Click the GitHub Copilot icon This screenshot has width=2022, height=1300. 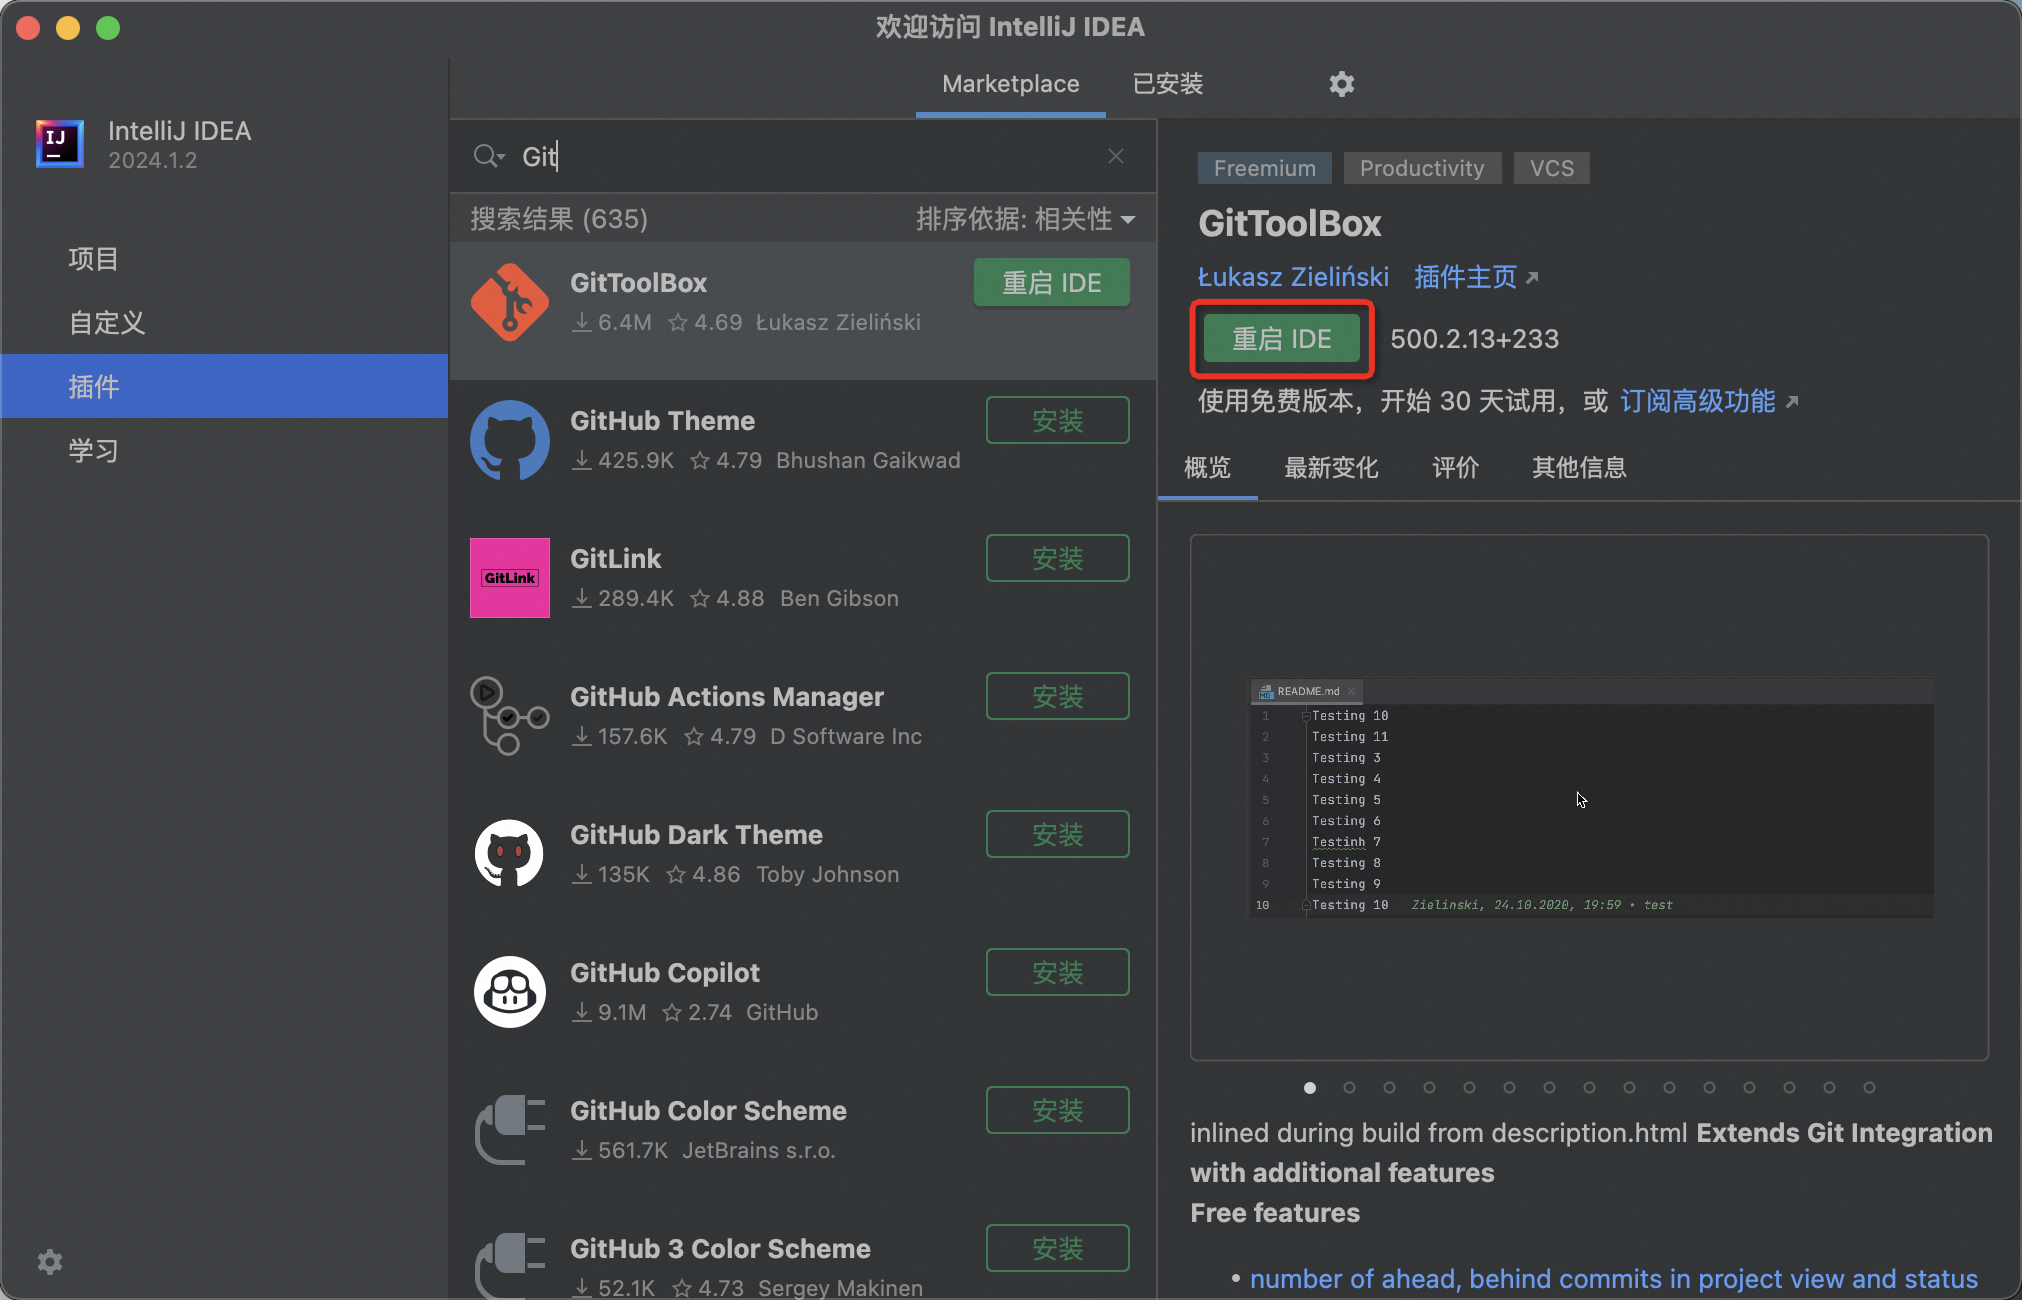click(509, 992)
